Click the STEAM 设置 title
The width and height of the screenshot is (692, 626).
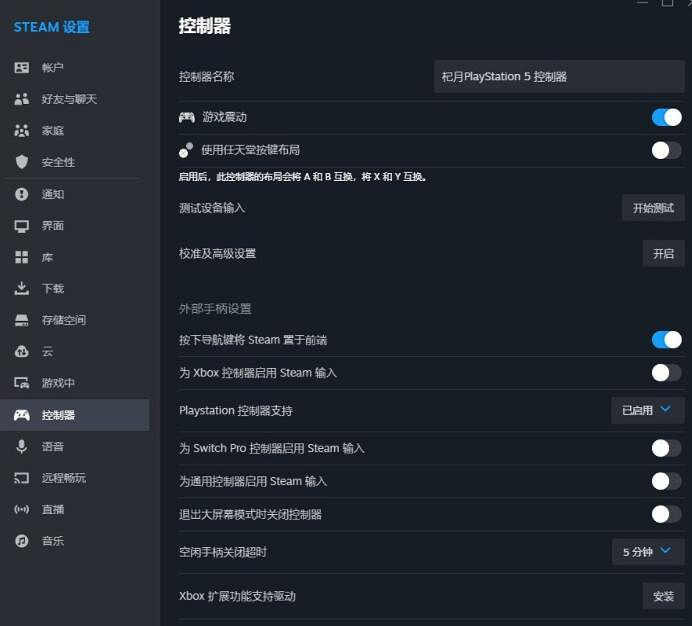point(52,27)
